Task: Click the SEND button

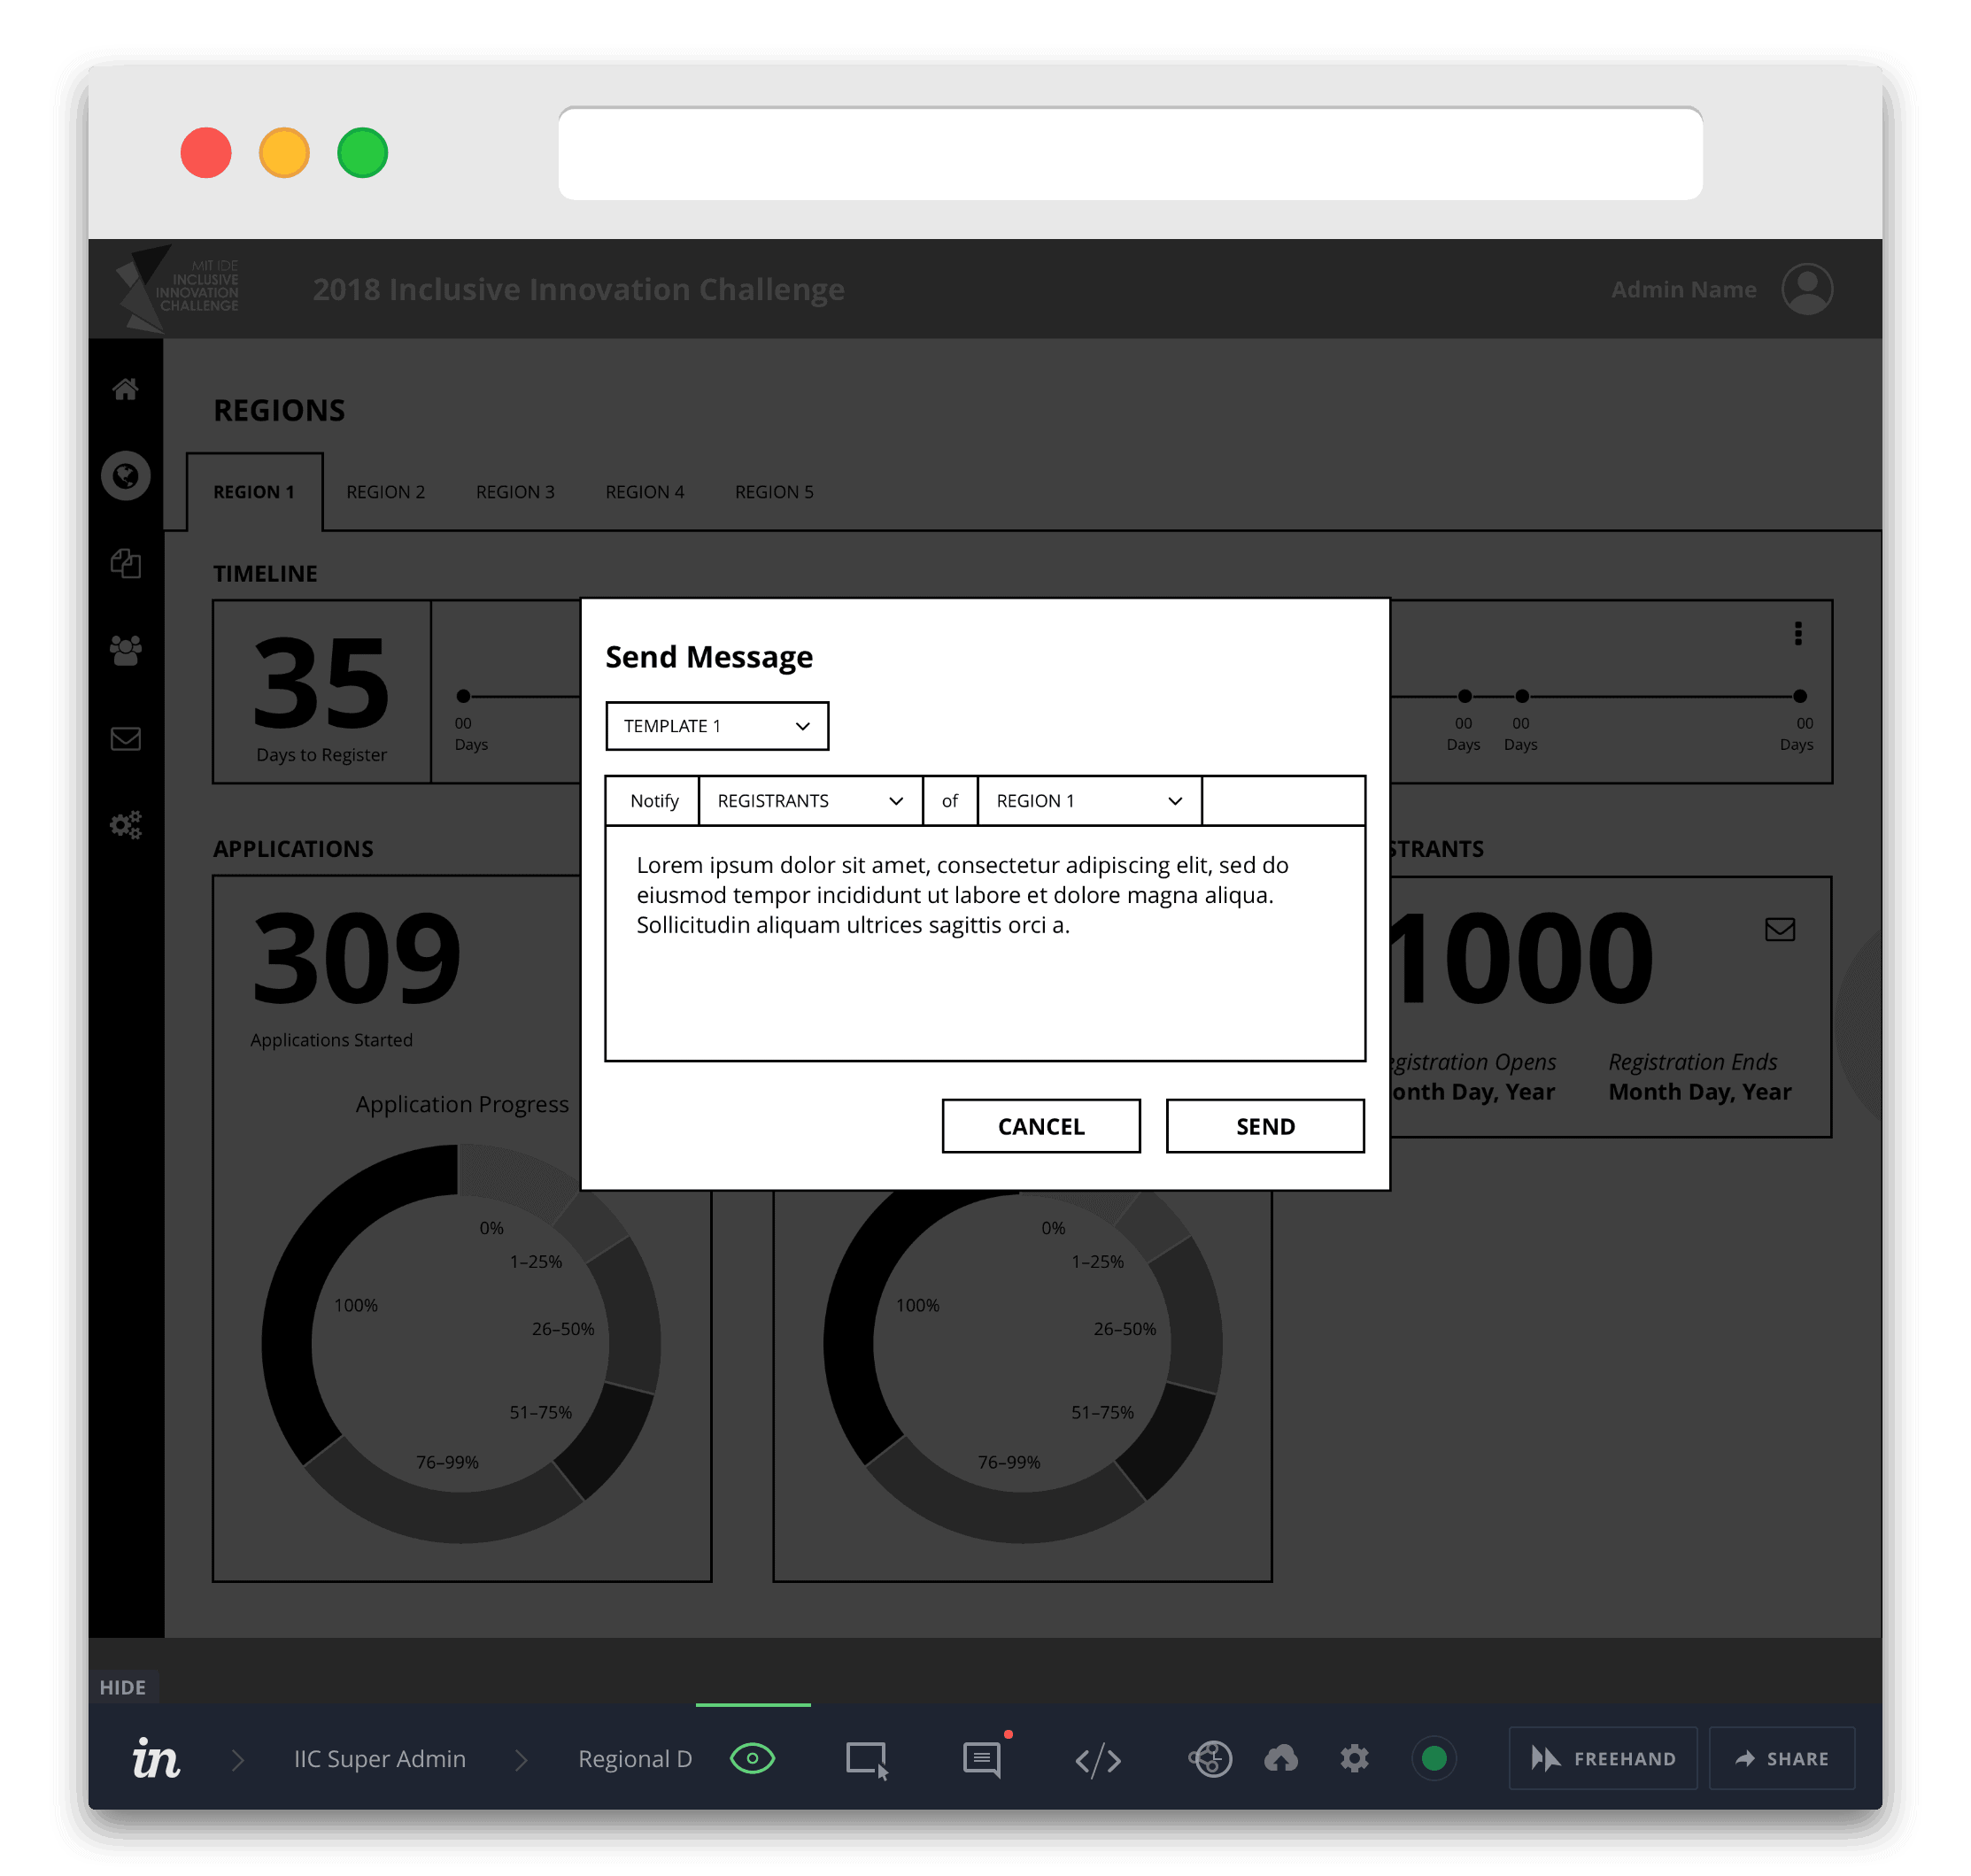Action: coord(1264,1126)
